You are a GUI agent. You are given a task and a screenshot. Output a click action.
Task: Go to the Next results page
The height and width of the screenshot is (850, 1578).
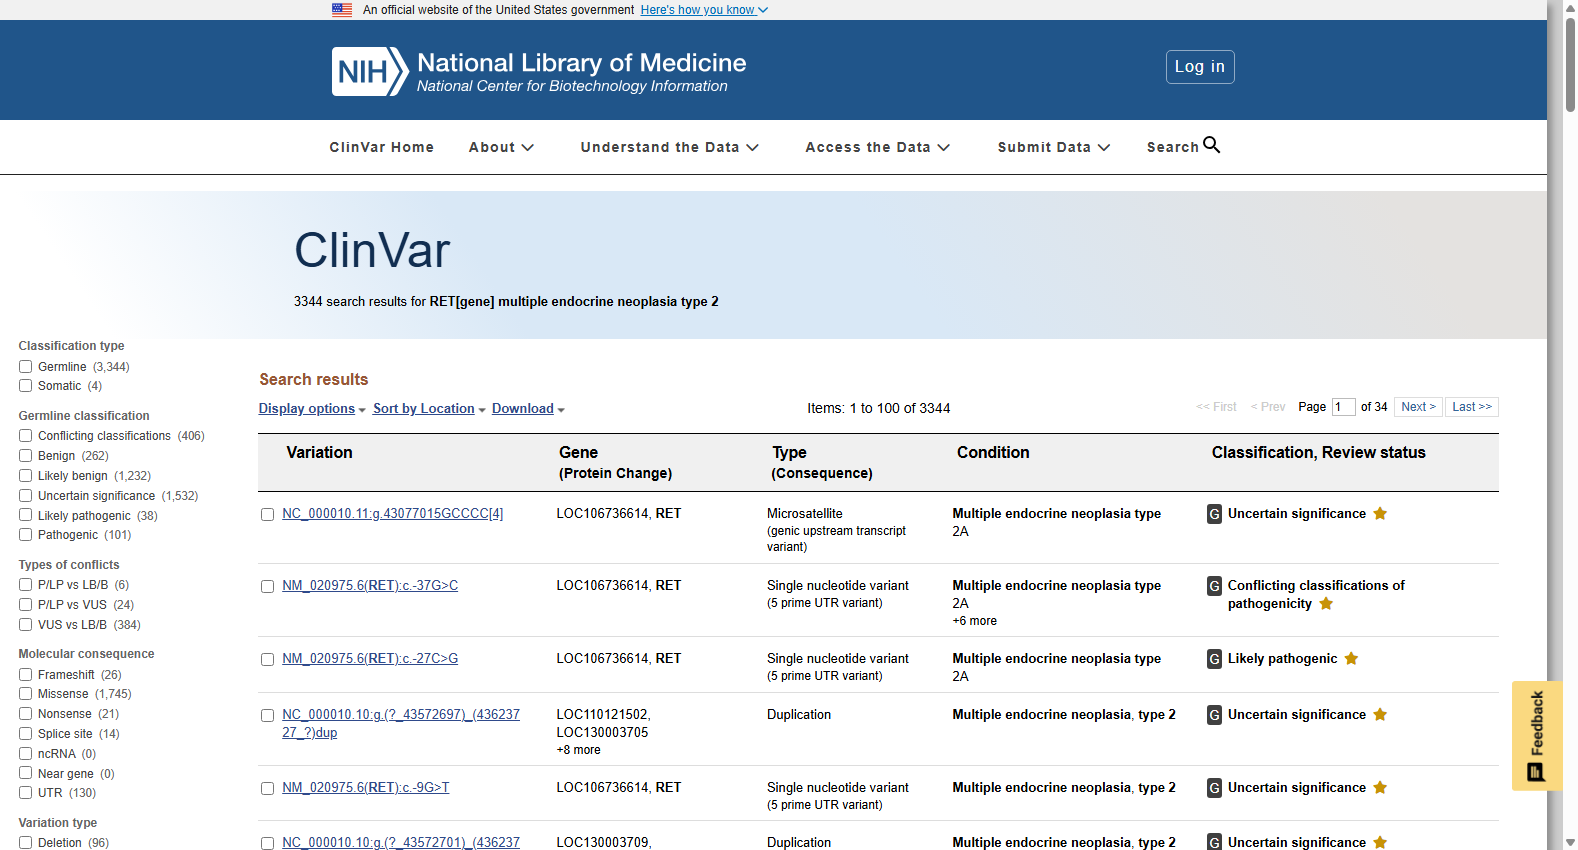(x=1418, y=407)
